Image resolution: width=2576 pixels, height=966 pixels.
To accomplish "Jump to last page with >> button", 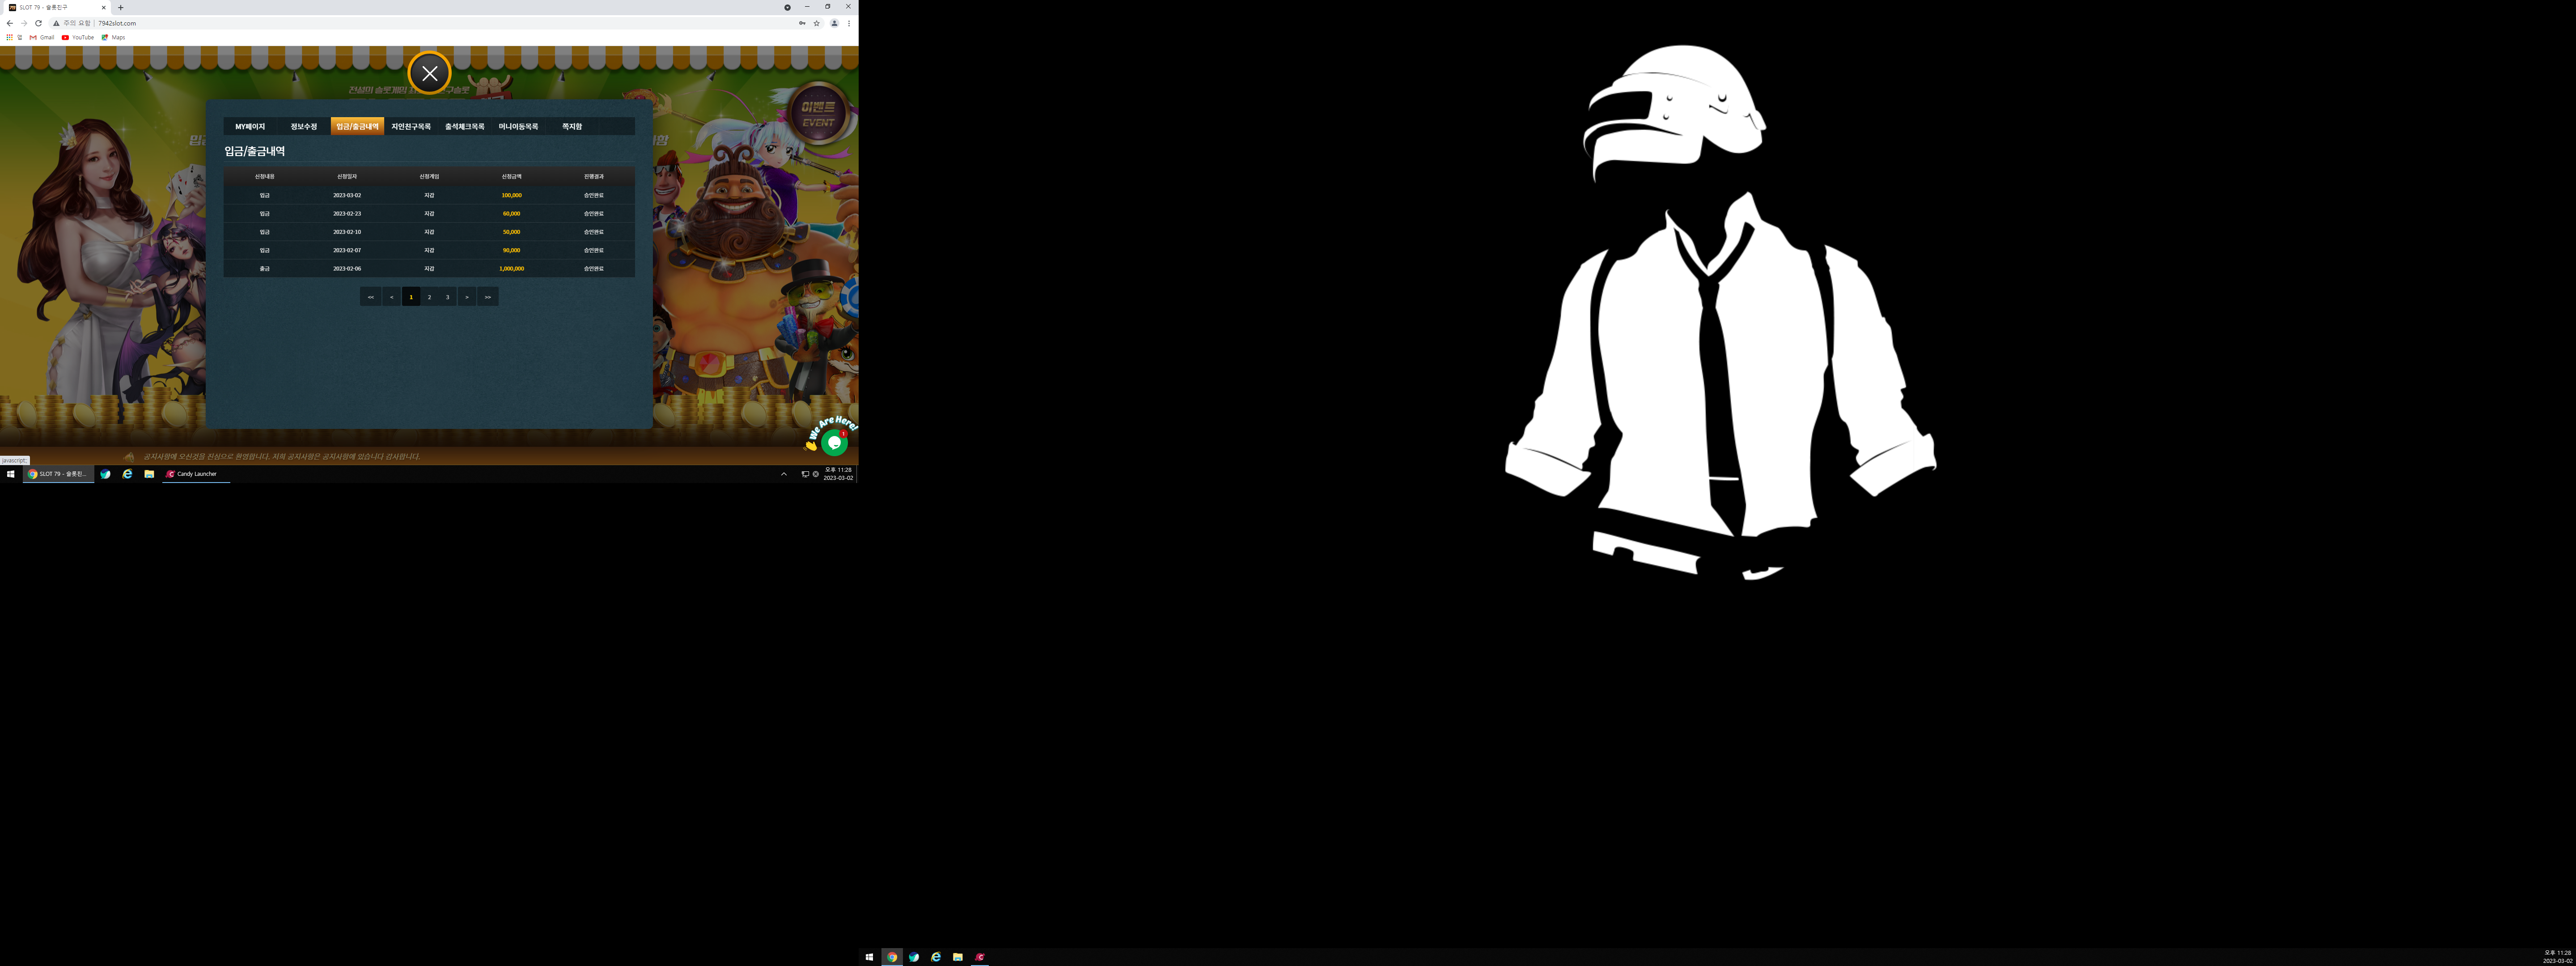I will (488, 297).
